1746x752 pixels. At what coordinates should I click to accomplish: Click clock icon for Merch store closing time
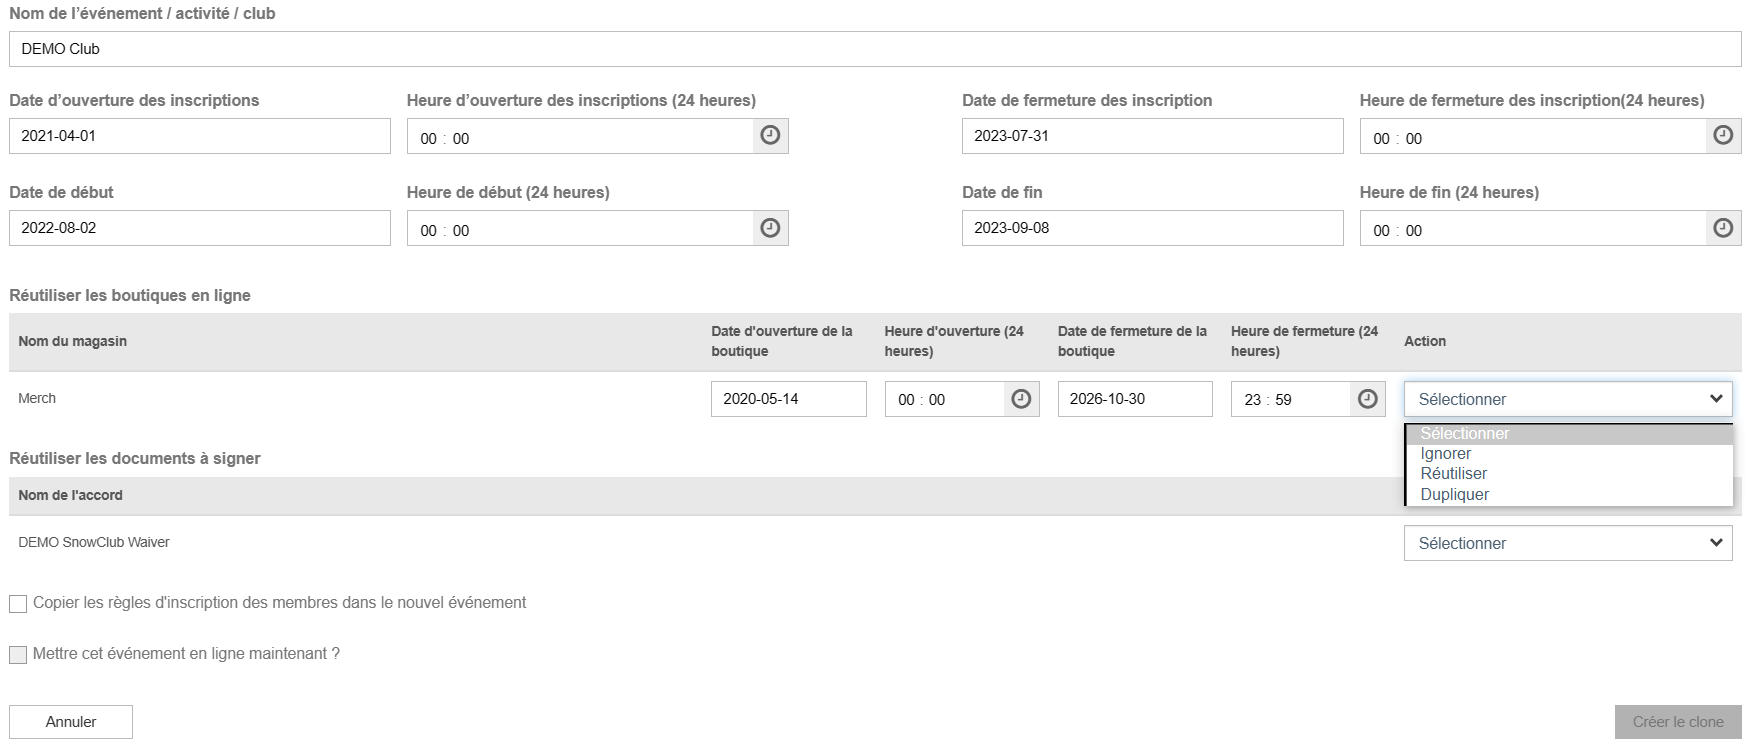pyautogui.click(x=1367, y=399)
